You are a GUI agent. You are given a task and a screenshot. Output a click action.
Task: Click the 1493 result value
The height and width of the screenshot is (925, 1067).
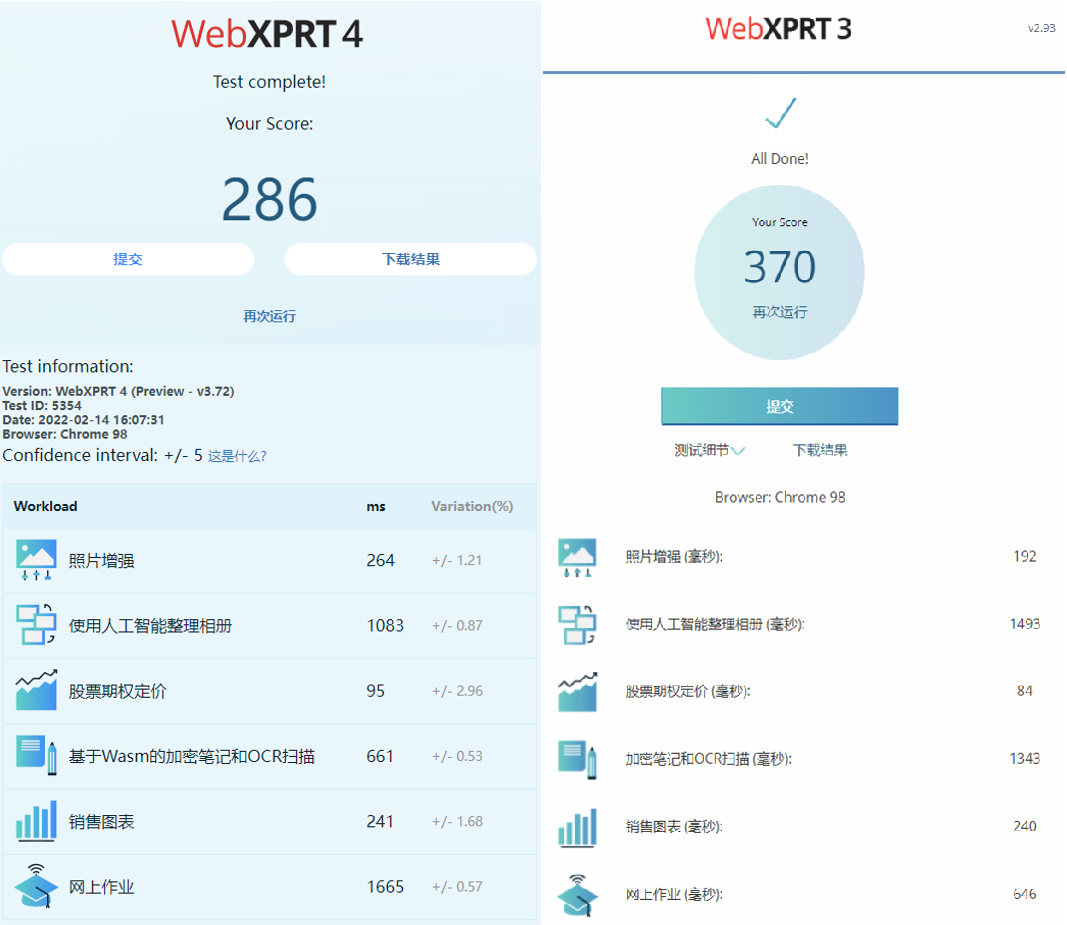[x=1025, y=623]
